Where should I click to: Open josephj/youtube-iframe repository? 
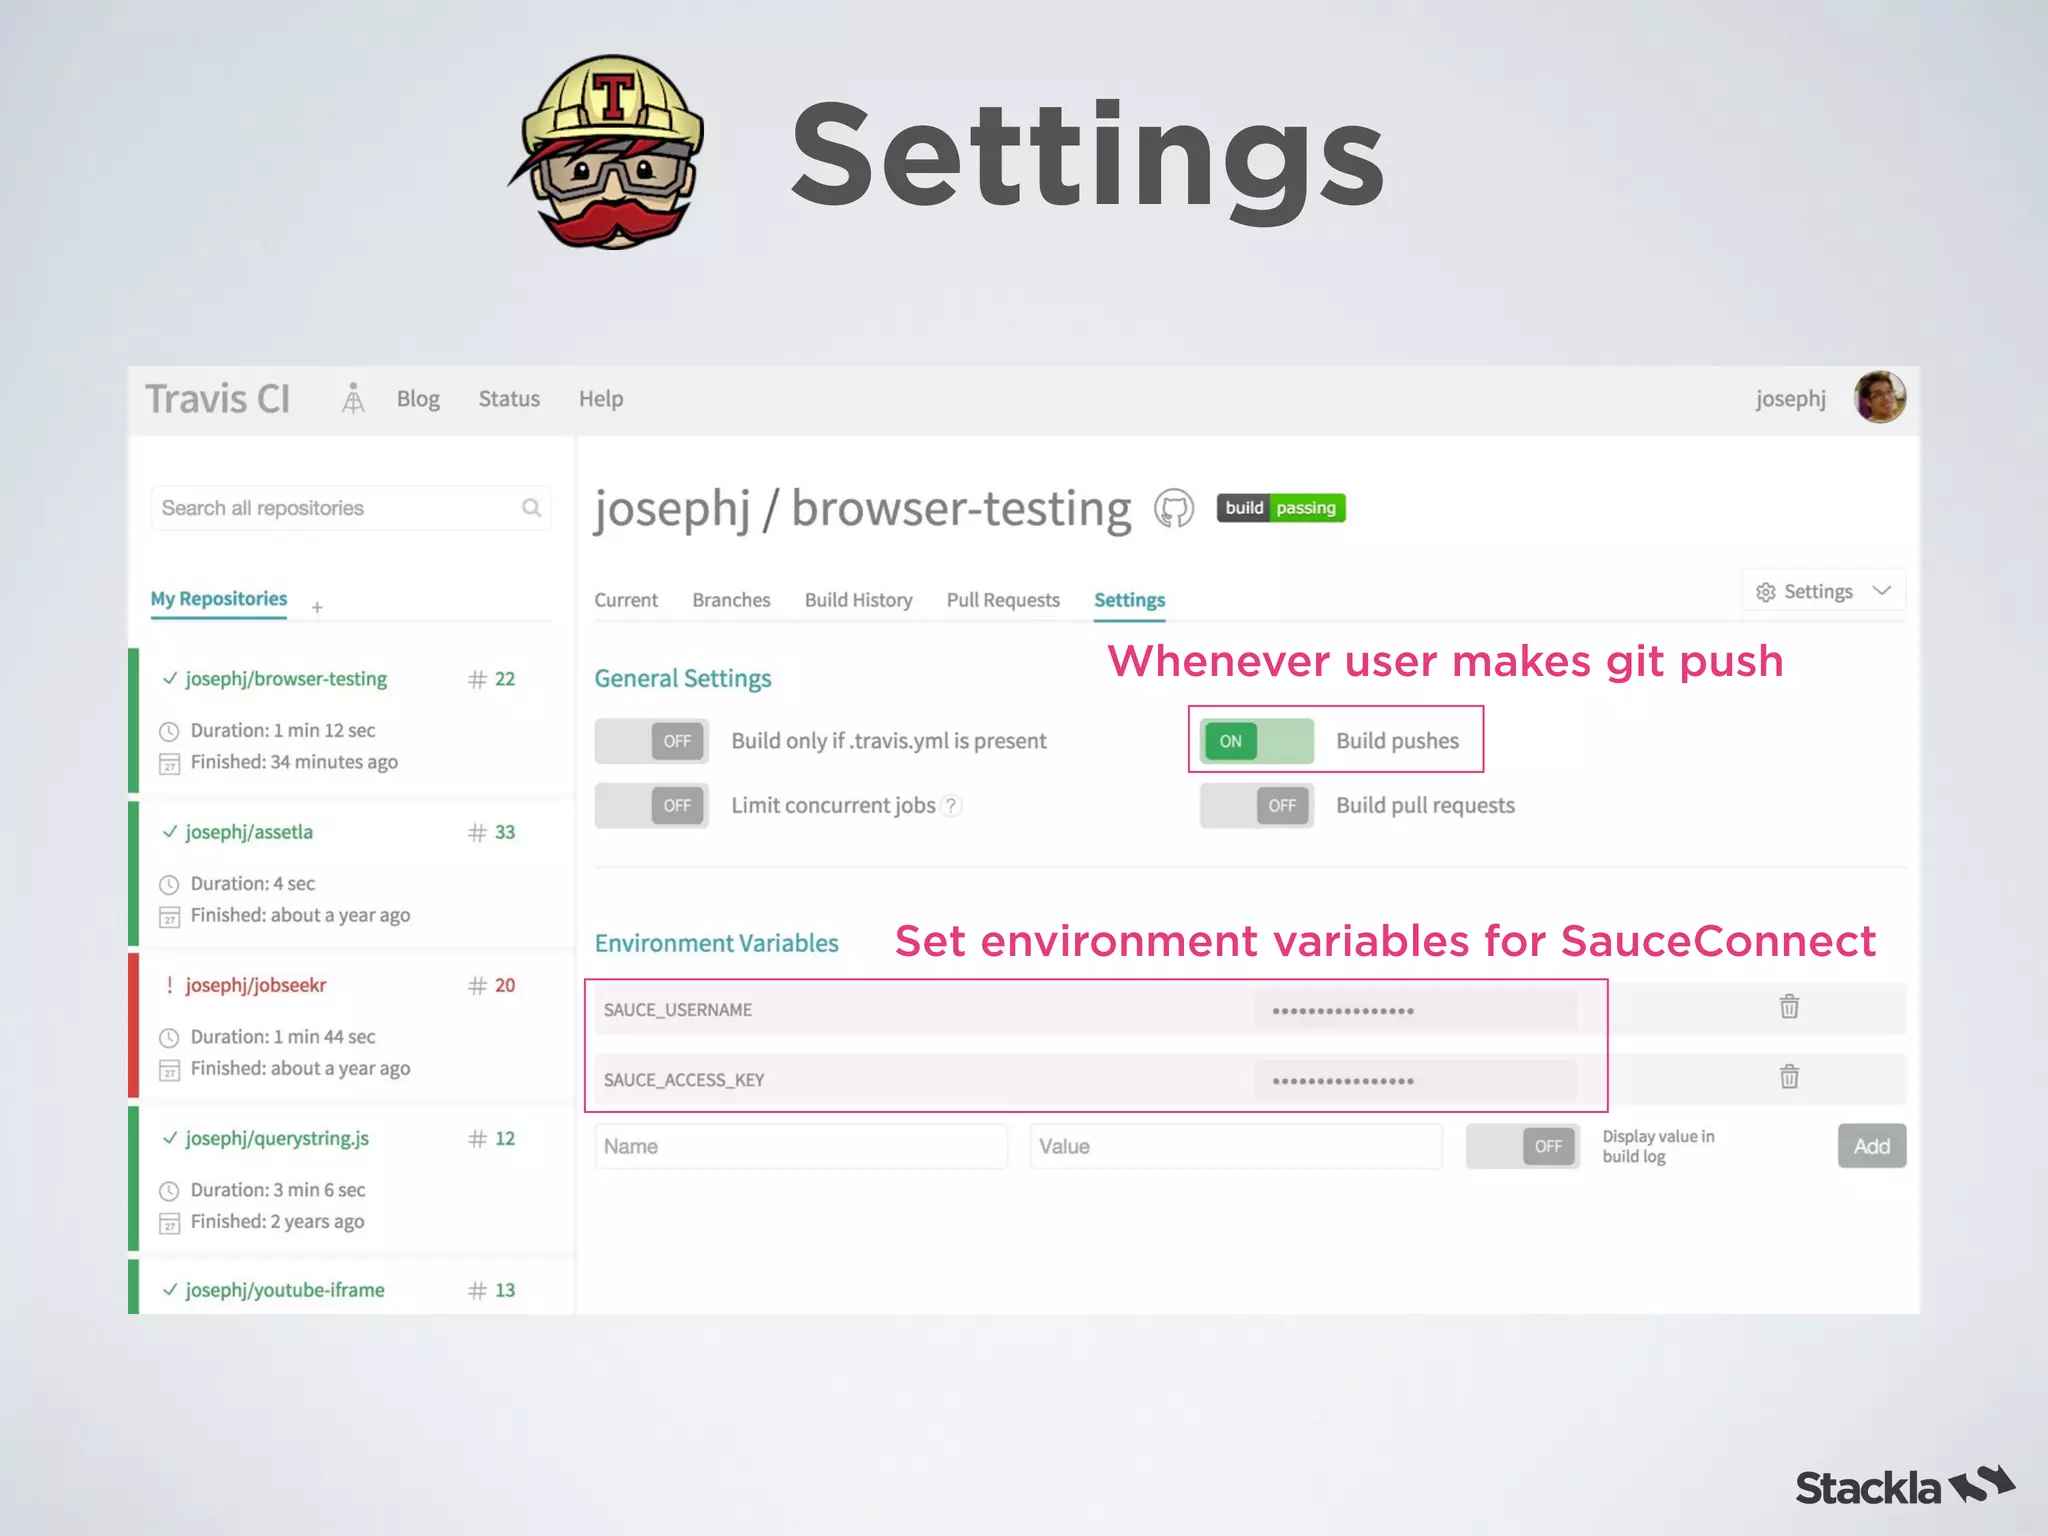(285, 1290)
